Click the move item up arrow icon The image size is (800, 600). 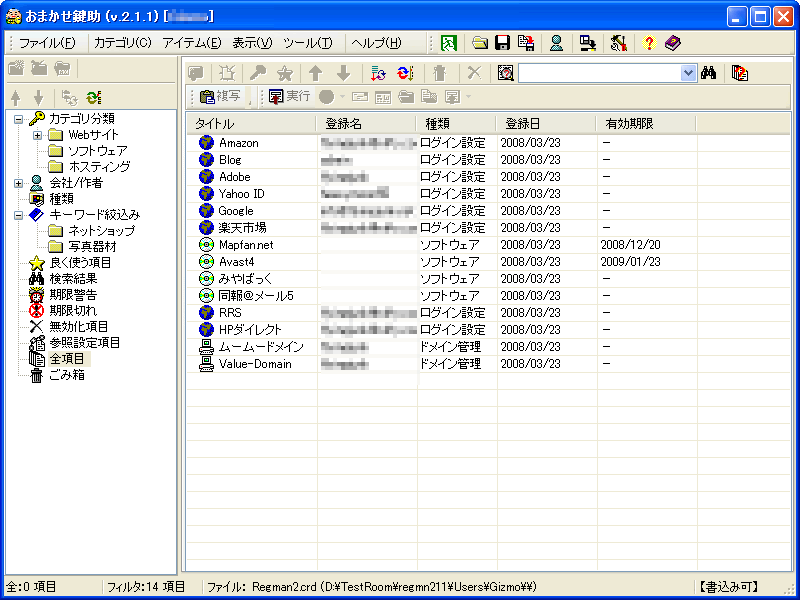tap(316, 73)
